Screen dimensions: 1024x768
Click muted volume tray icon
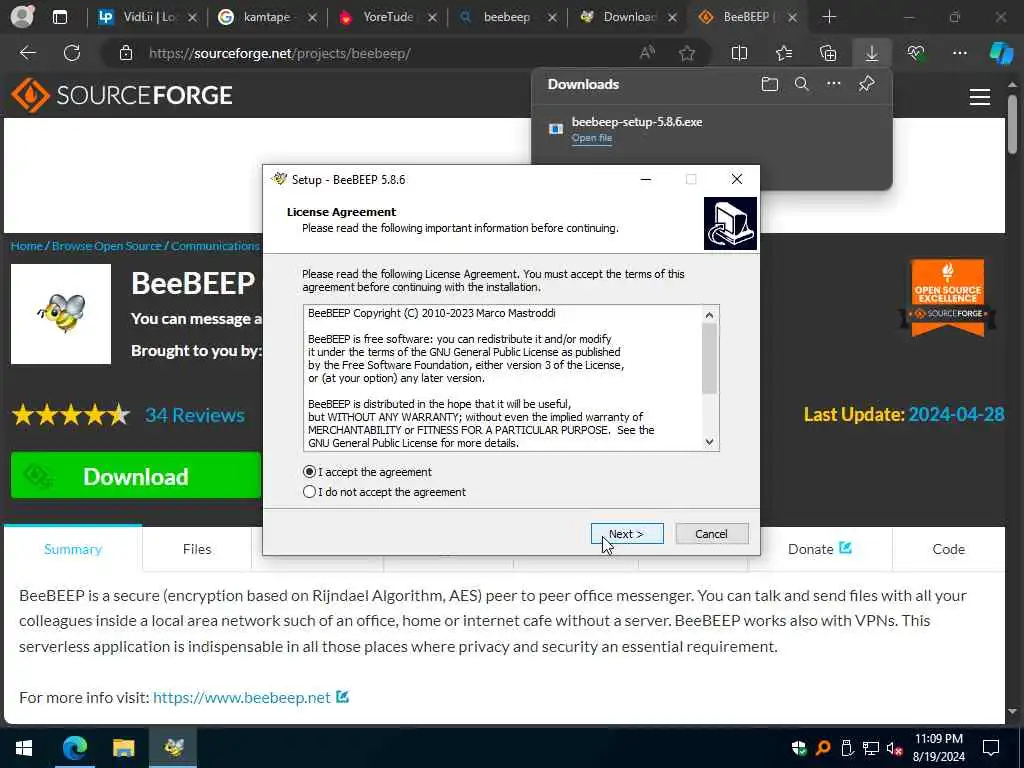point(894,748)
